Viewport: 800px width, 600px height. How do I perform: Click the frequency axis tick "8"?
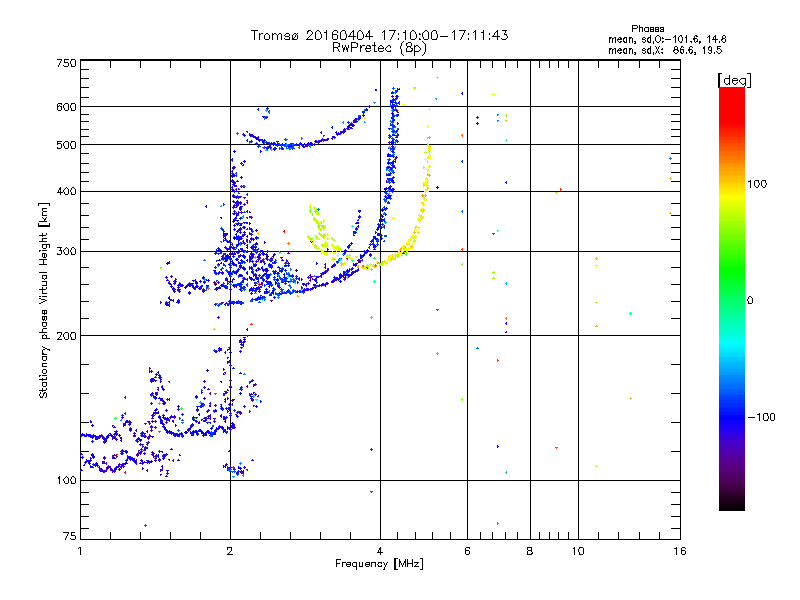point(530,551)
